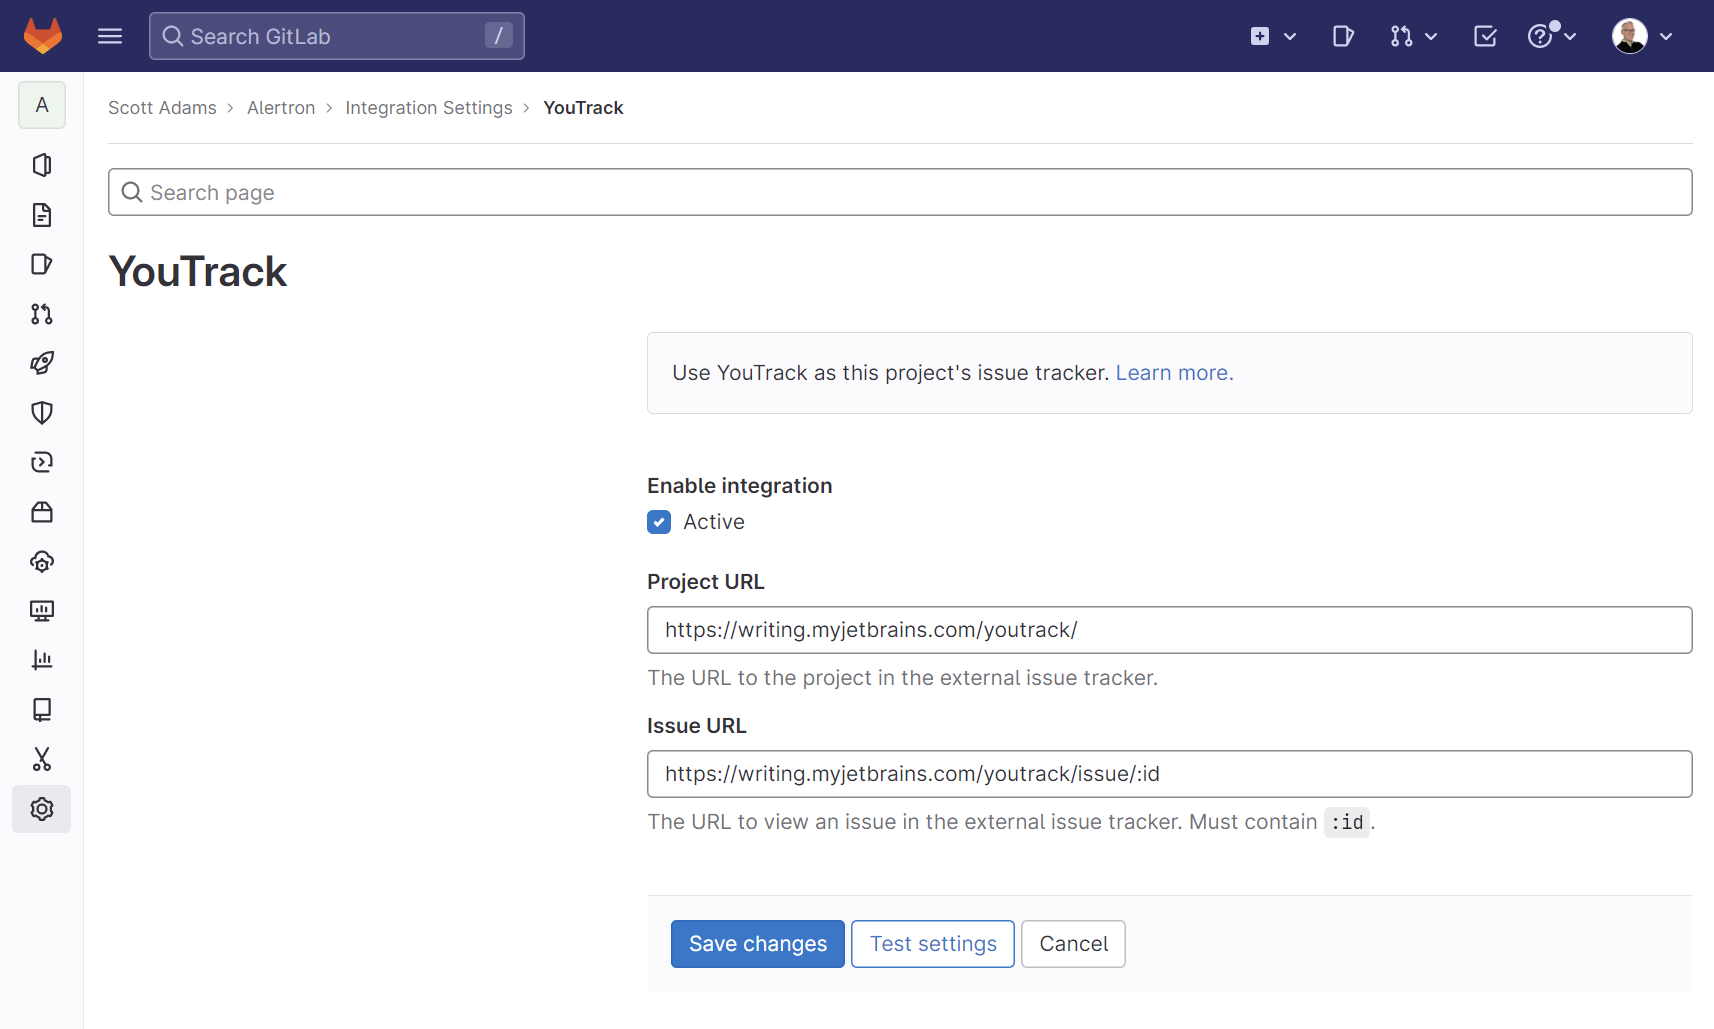Expand the Help dropdown chevron
Image resolution: width=1714 pixels, height=1029 pixels.
pos(1570,37)
